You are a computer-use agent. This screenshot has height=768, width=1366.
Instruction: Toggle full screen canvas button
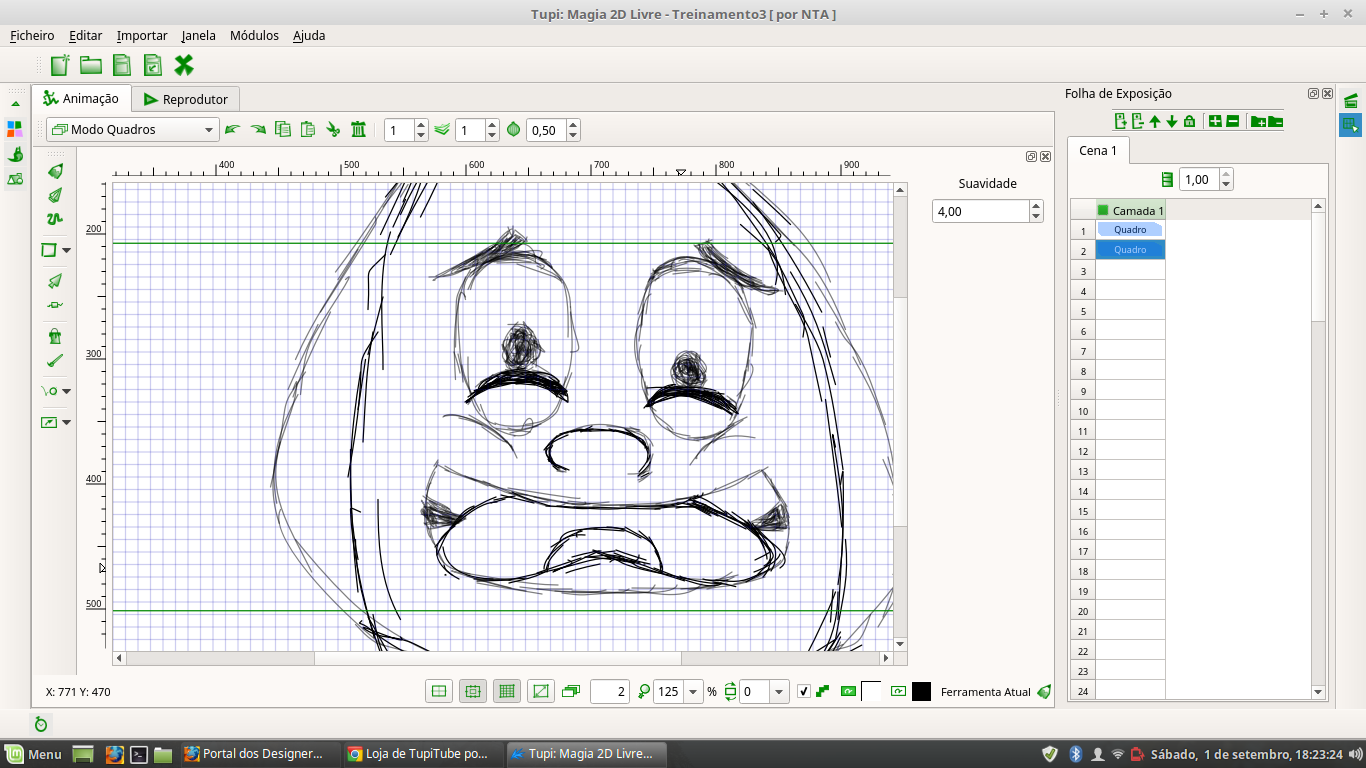[x=439, y=691]
